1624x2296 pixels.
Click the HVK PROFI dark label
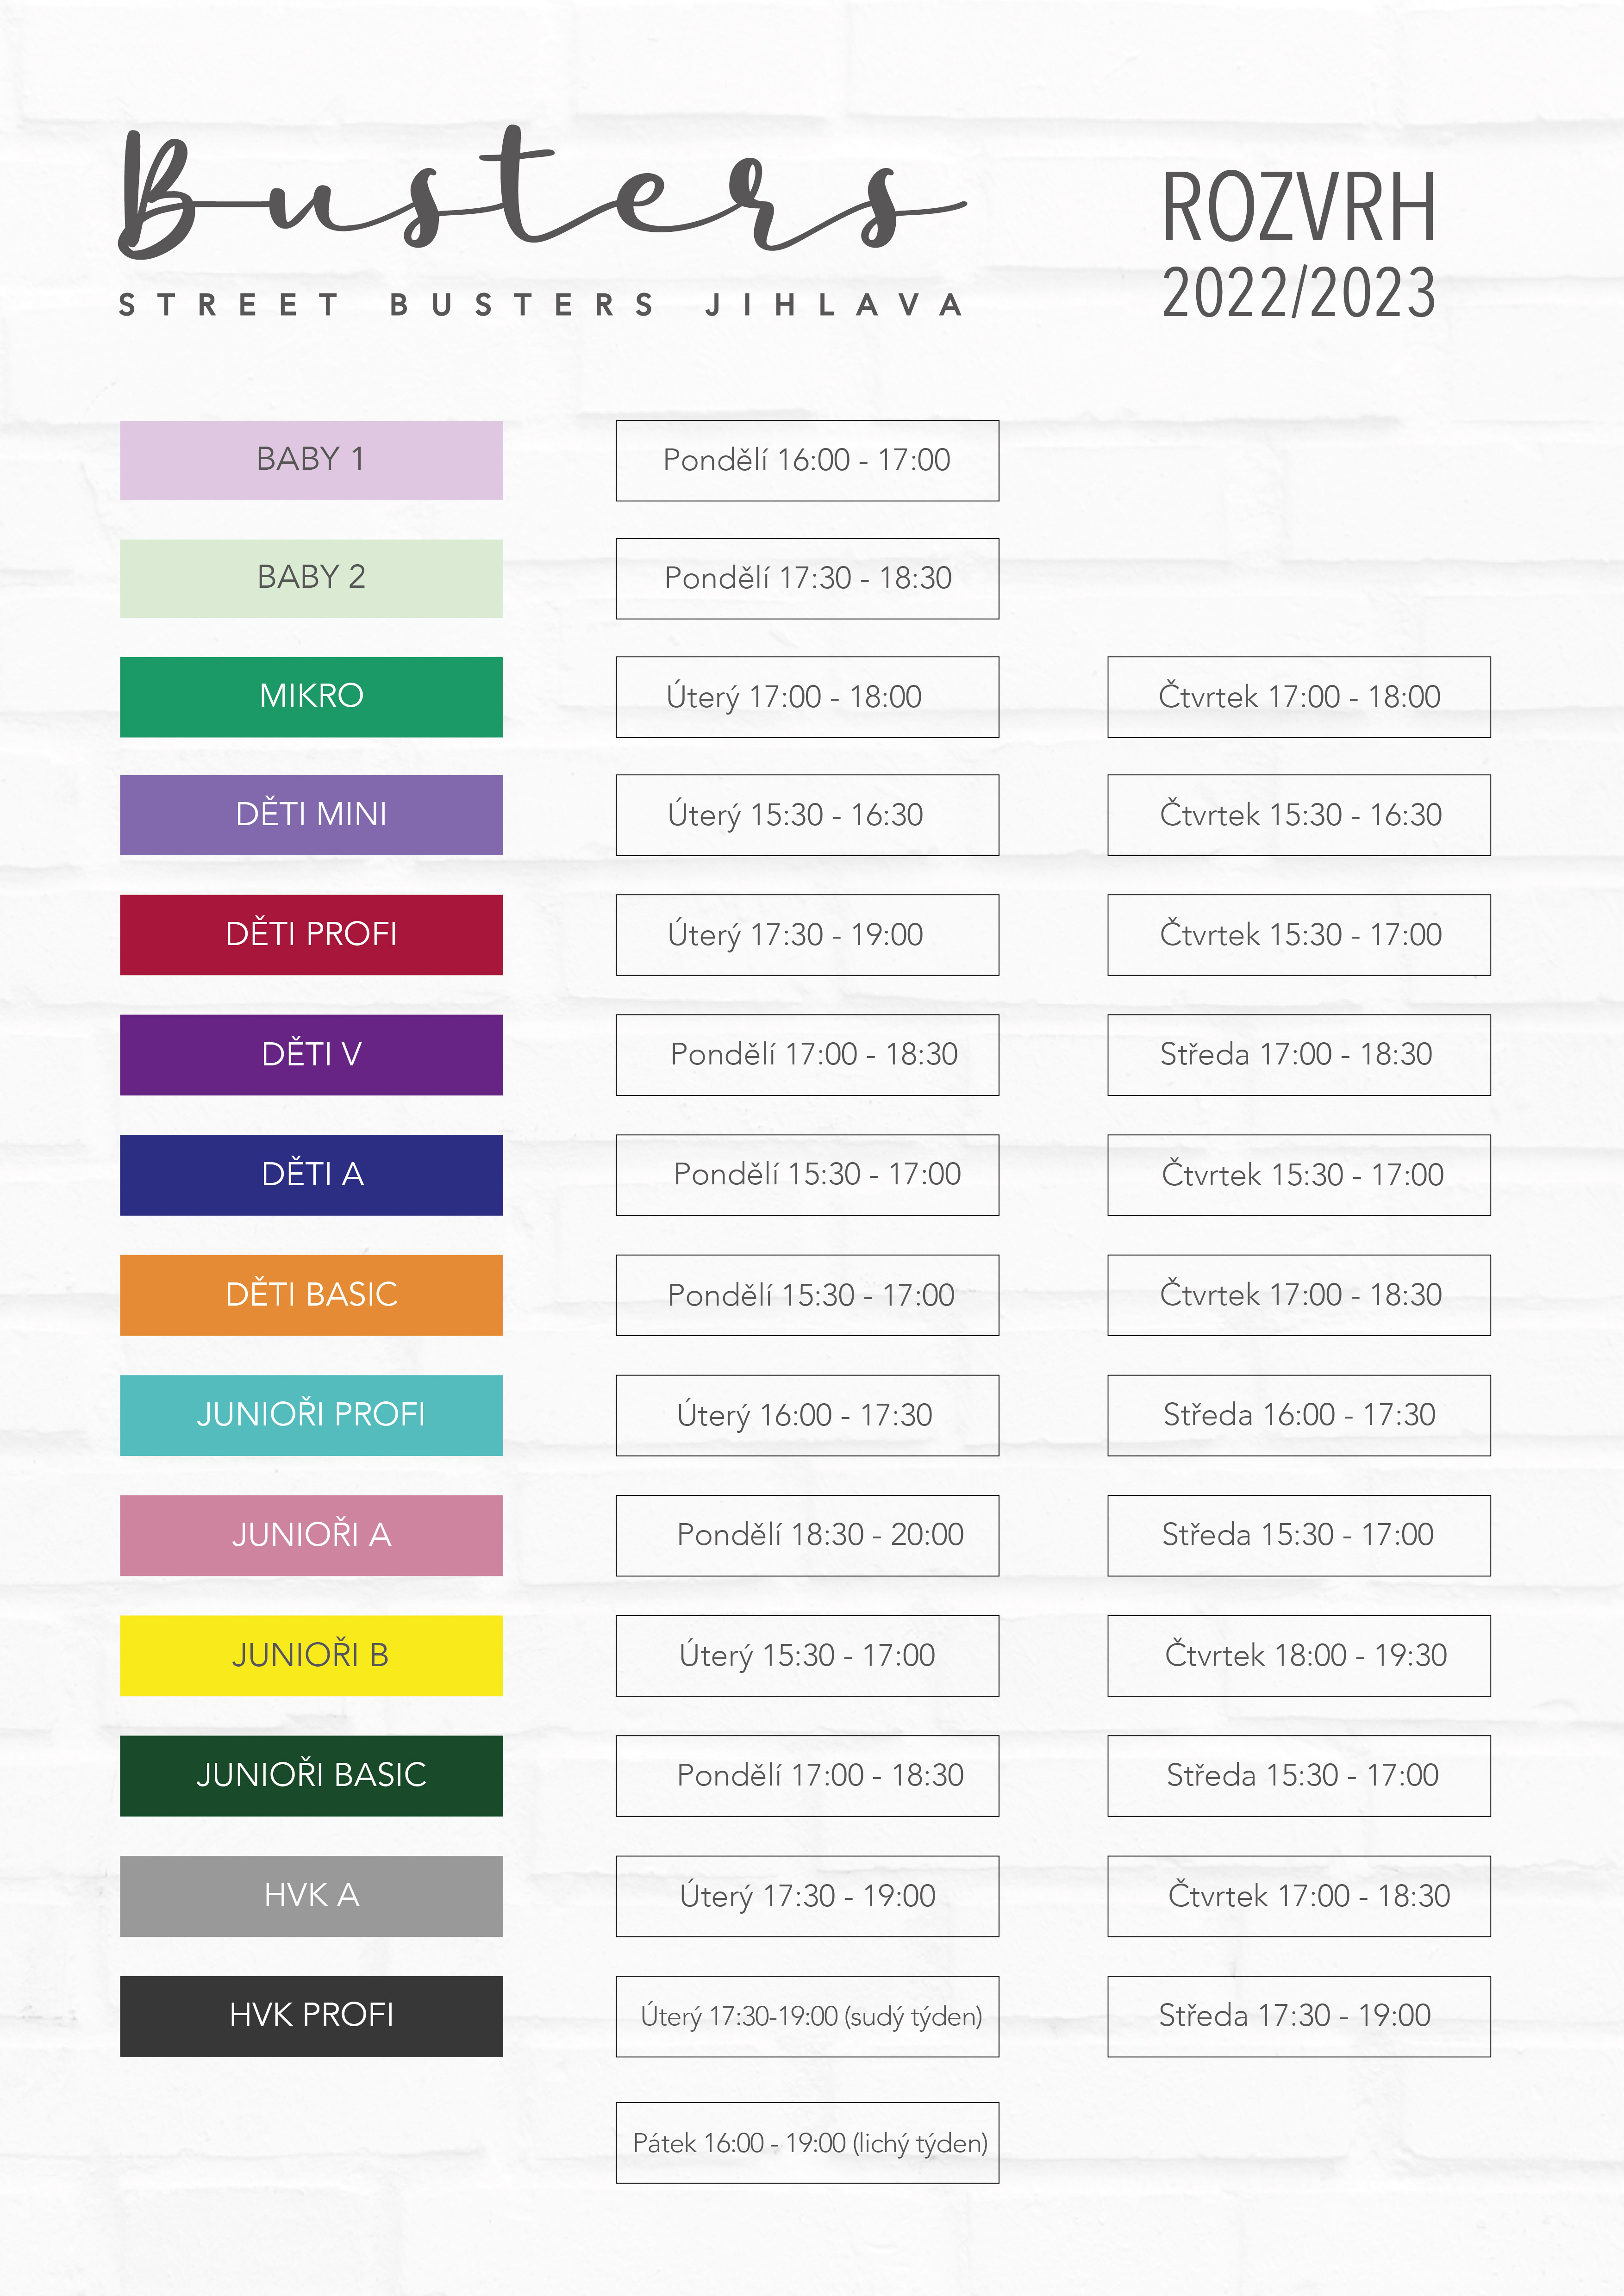coord(311,2016)
